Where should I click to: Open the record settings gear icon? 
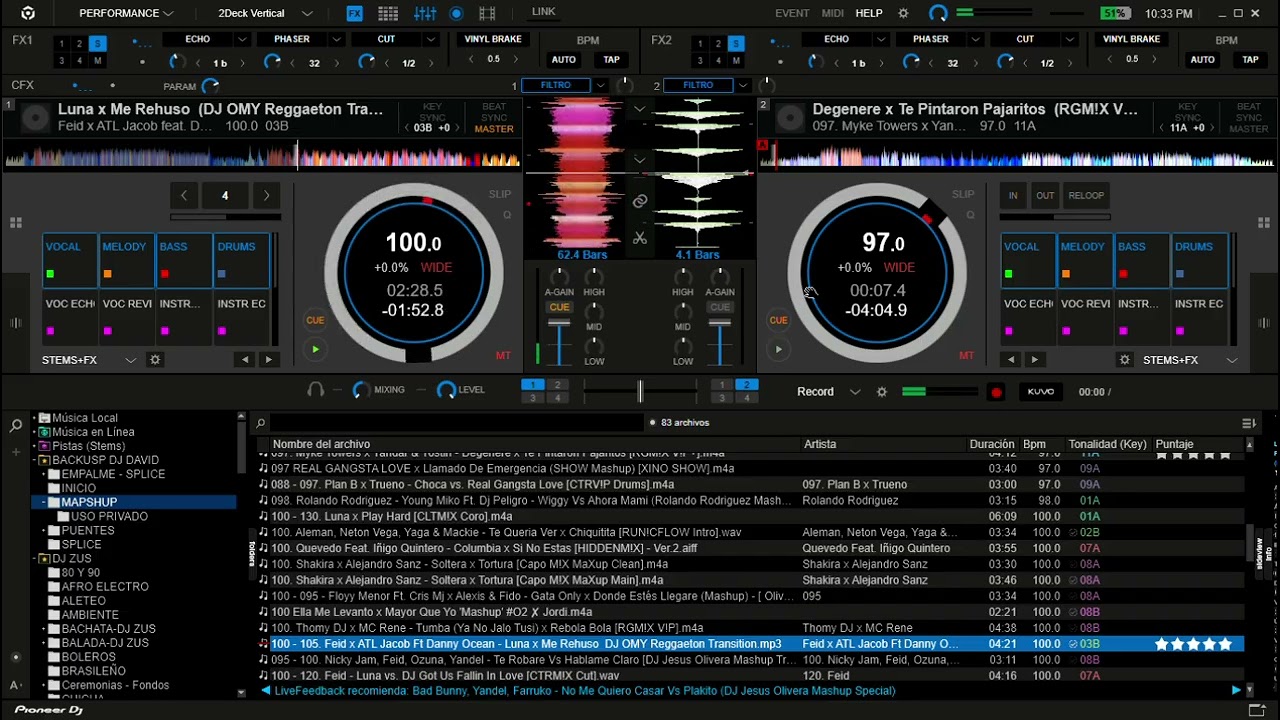[882, 392]
